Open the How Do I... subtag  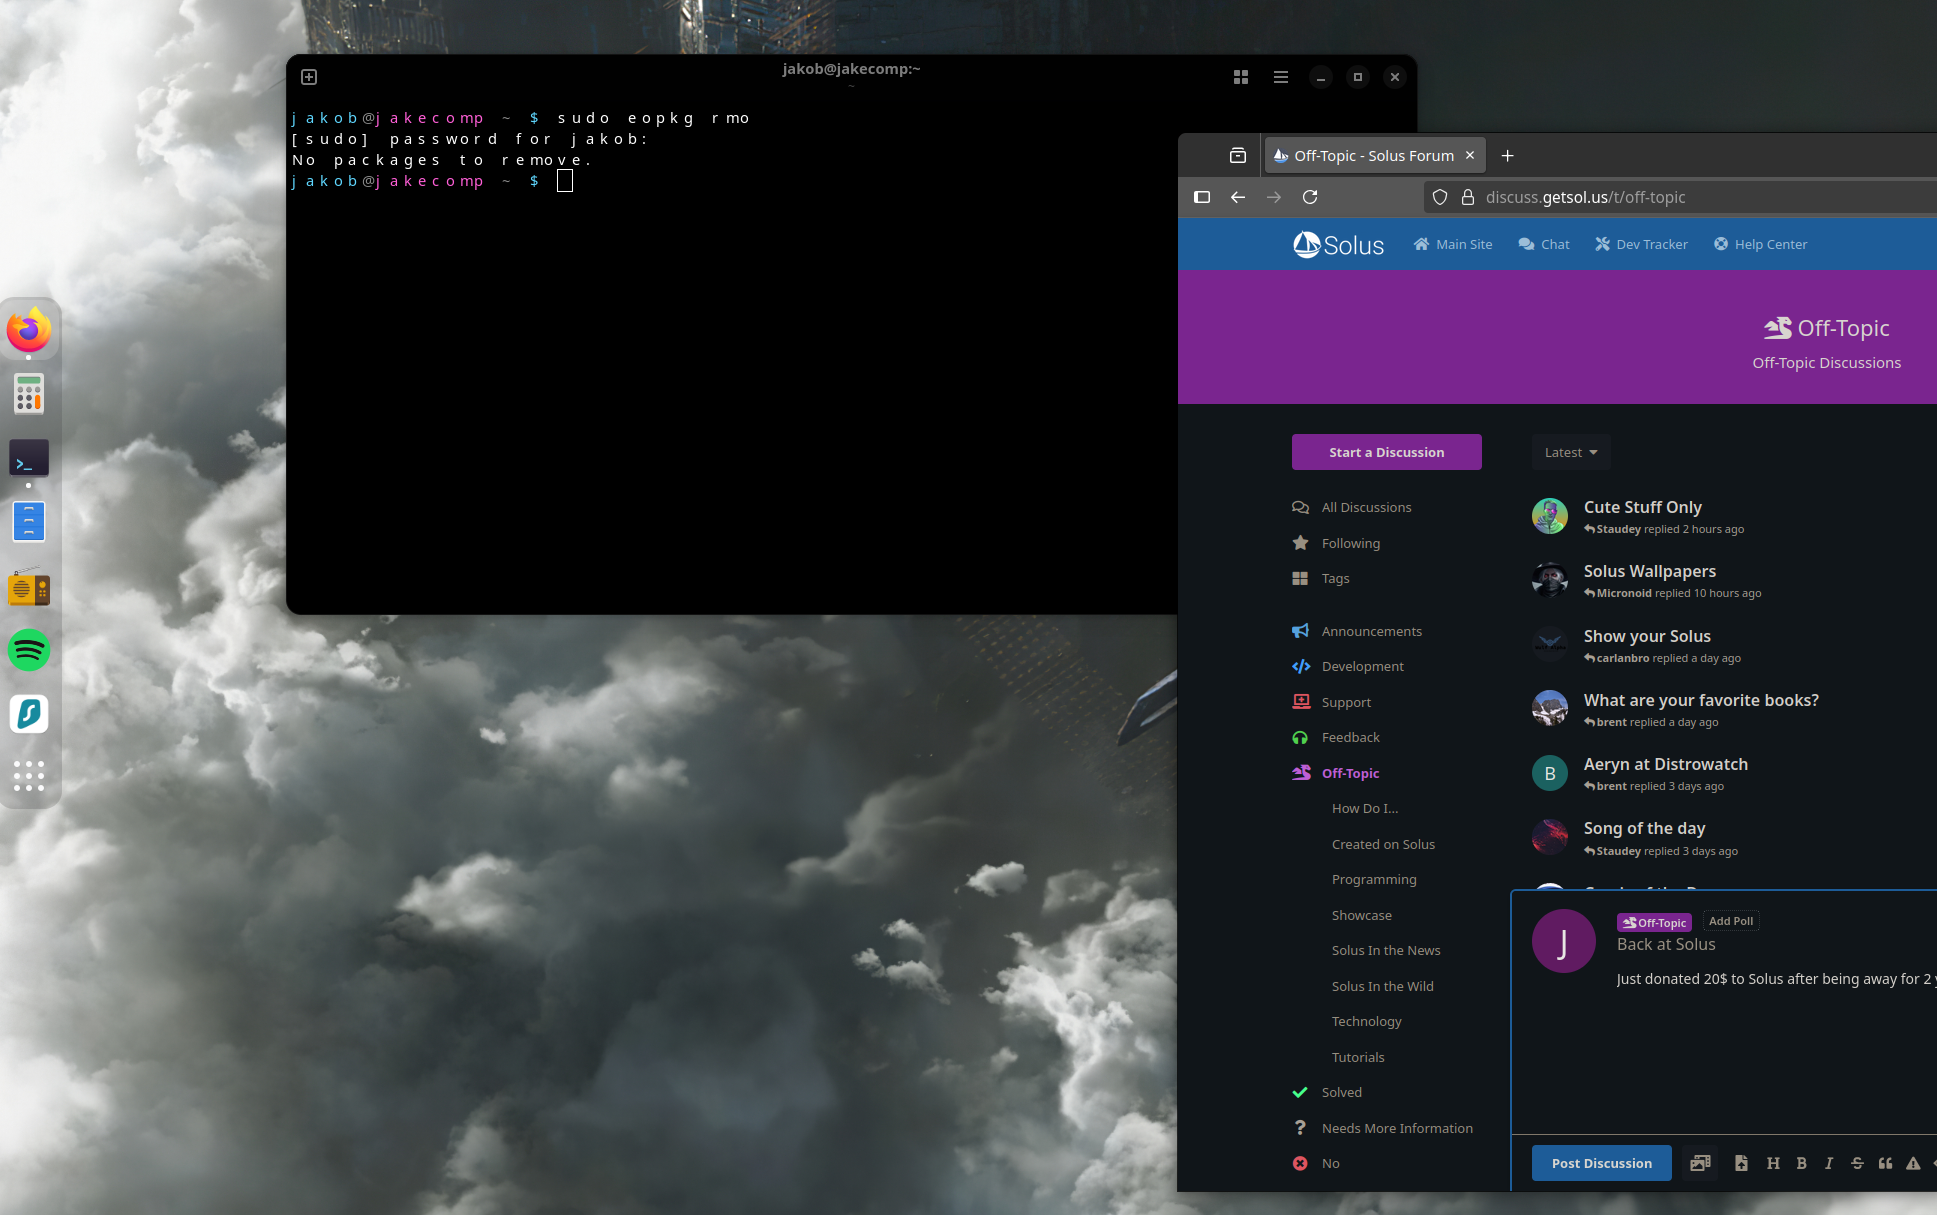point(1365,808)
